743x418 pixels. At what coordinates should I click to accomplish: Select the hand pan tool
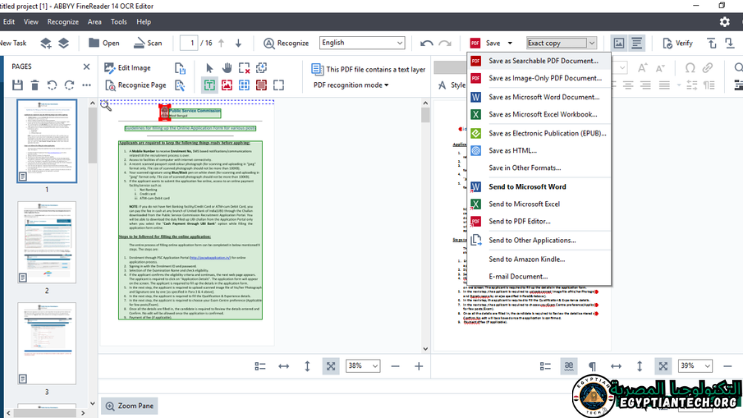(x=227, y=68)
